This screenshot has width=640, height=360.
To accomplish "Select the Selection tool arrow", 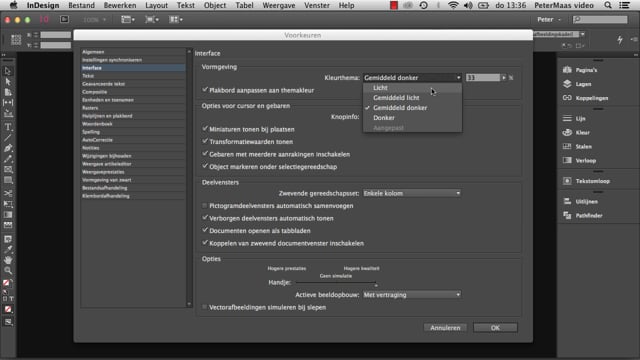I will pos(8,71).
